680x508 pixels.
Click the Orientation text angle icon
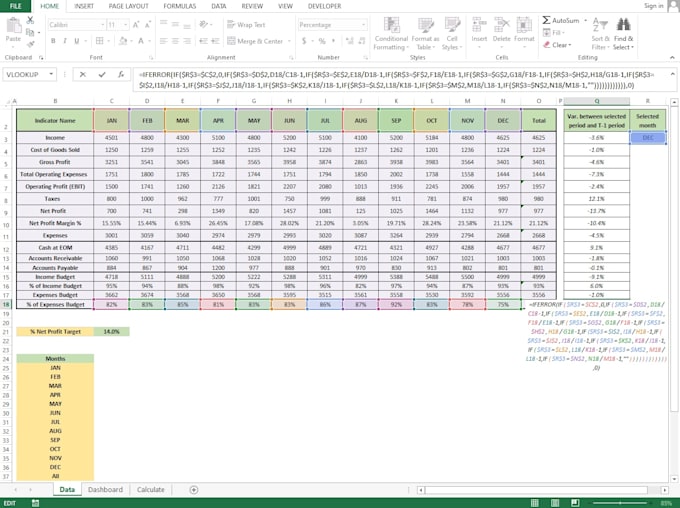point(203,25)
